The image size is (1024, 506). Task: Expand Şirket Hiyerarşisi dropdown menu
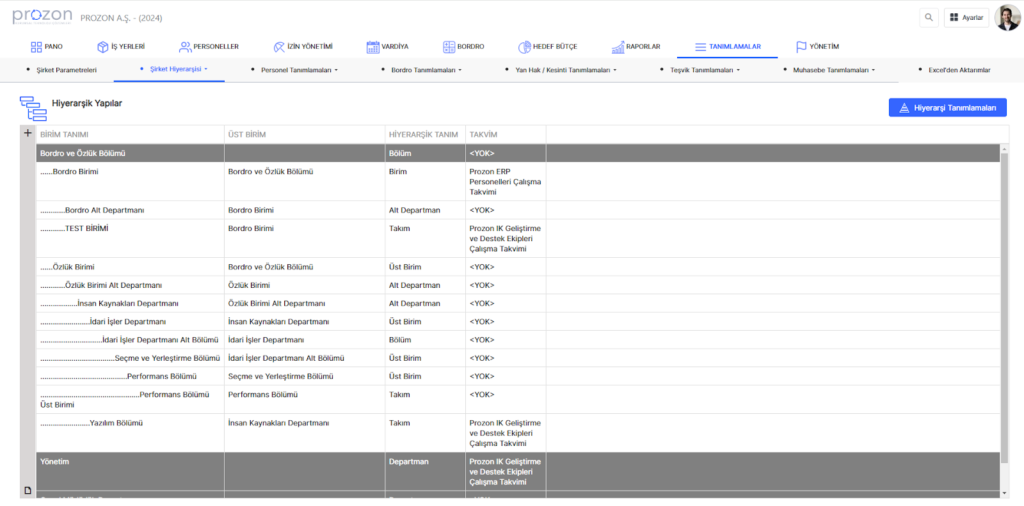point(179,70)
